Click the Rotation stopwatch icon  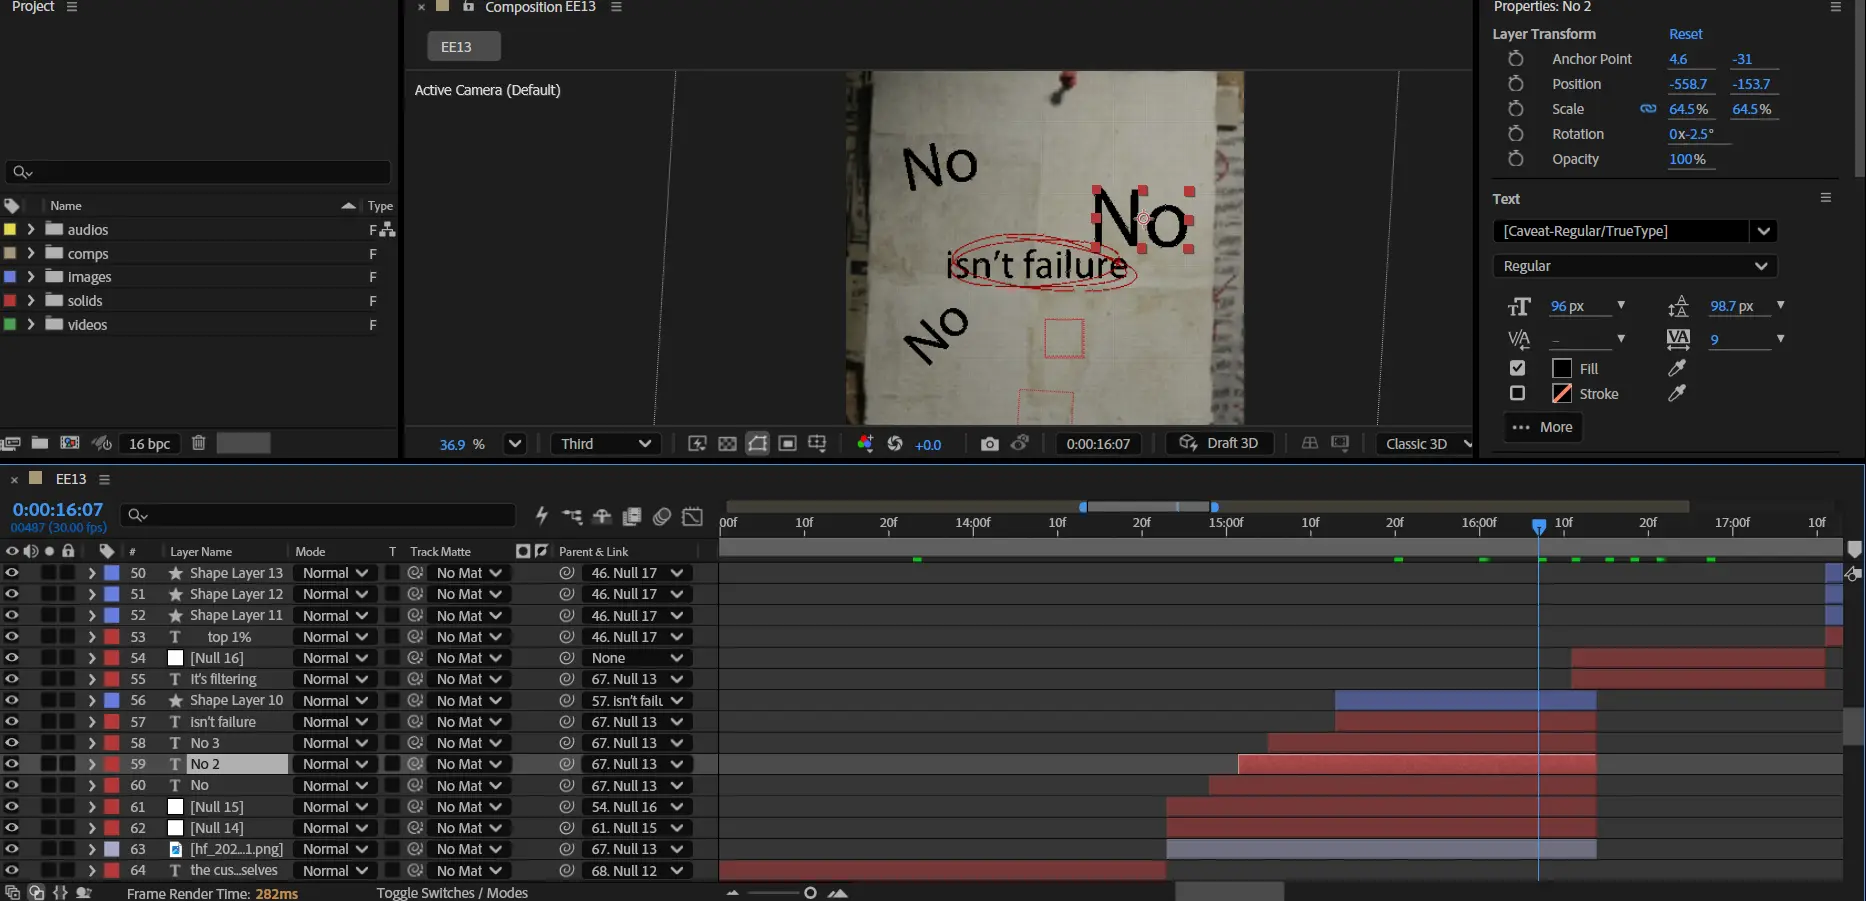point(1516,134)
